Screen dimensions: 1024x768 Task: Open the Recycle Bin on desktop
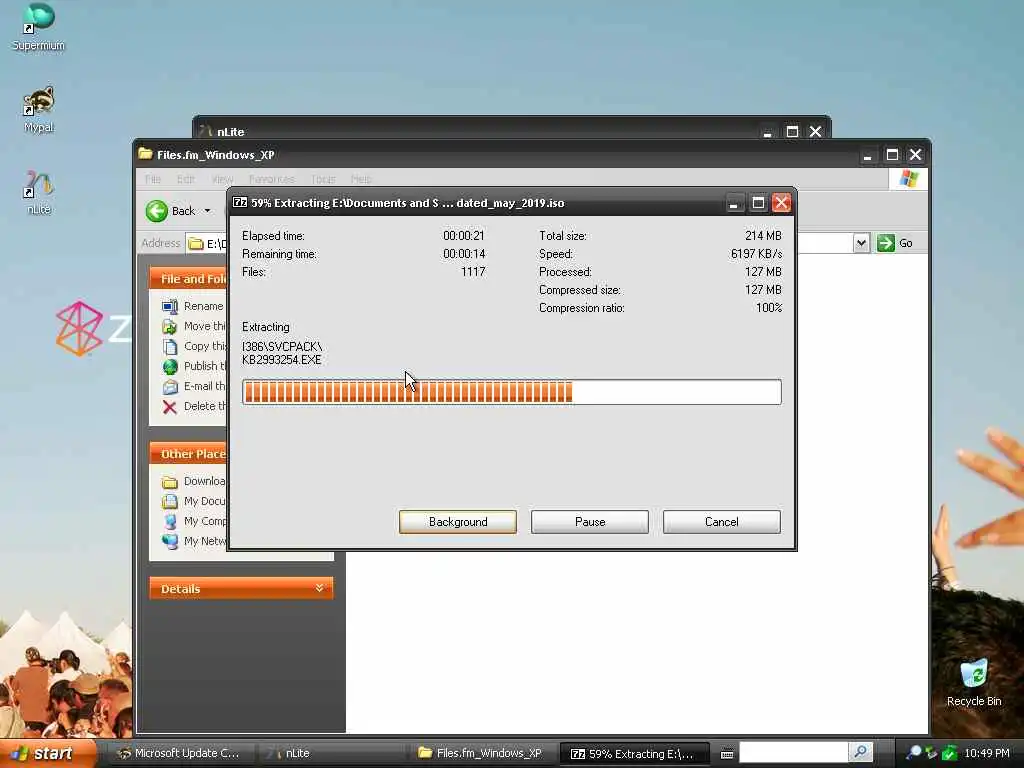point(974,682)
